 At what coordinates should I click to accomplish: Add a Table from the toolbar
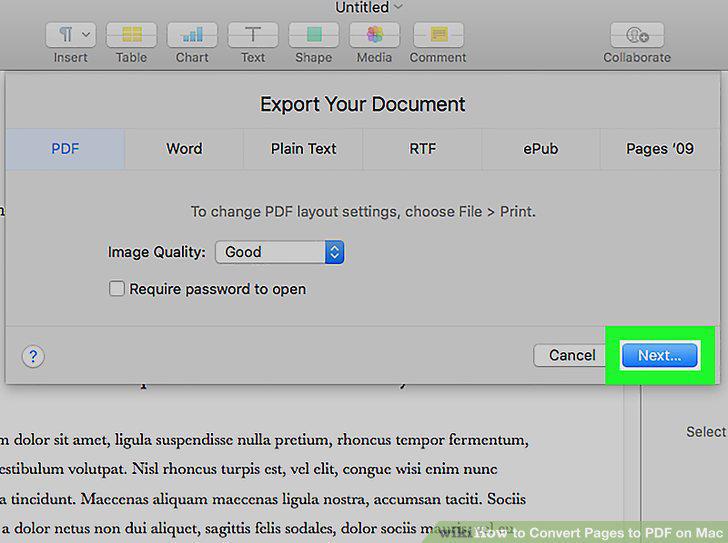[x=131, y=35]
